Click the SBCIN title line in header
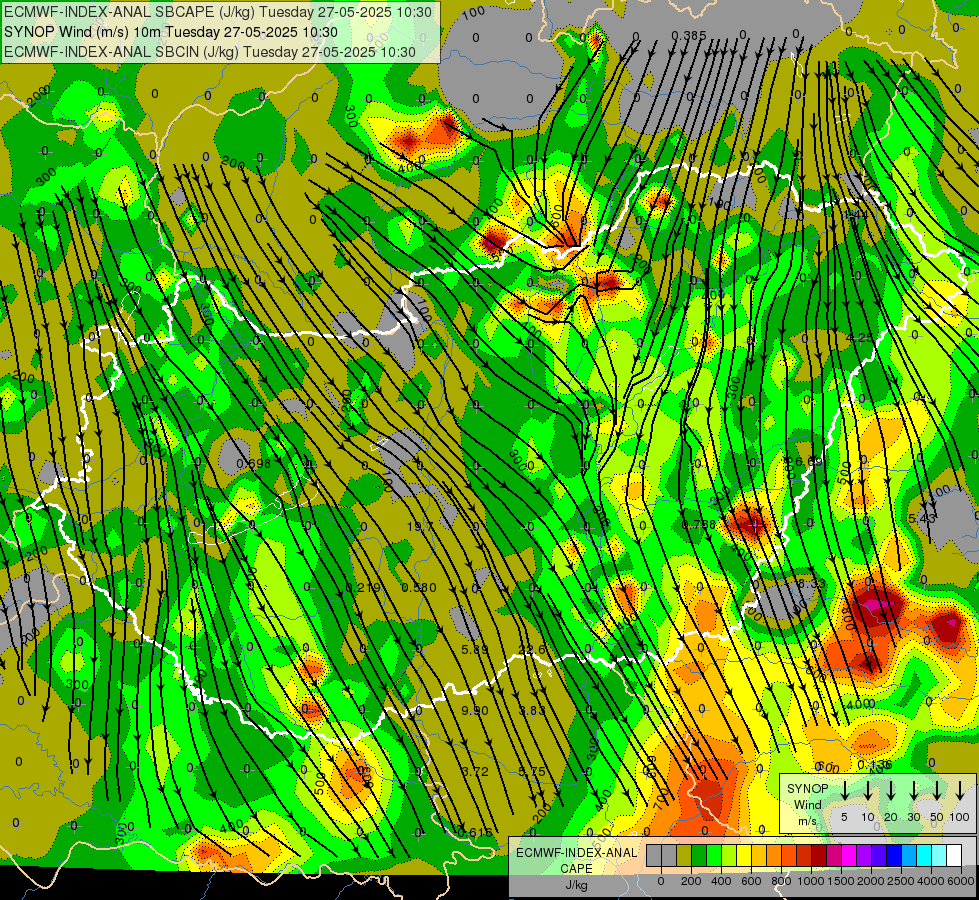The width and height of the screenshot is (979, 900). point(210,52)
